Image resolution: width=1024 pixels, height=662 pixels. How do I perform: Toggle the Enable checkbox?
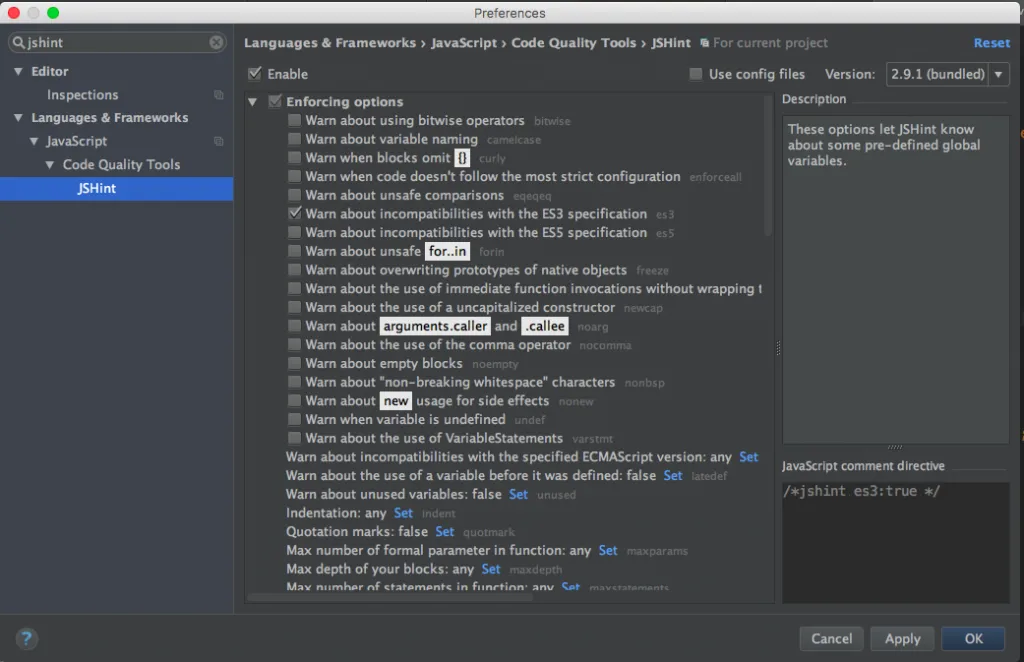point(255,74)
